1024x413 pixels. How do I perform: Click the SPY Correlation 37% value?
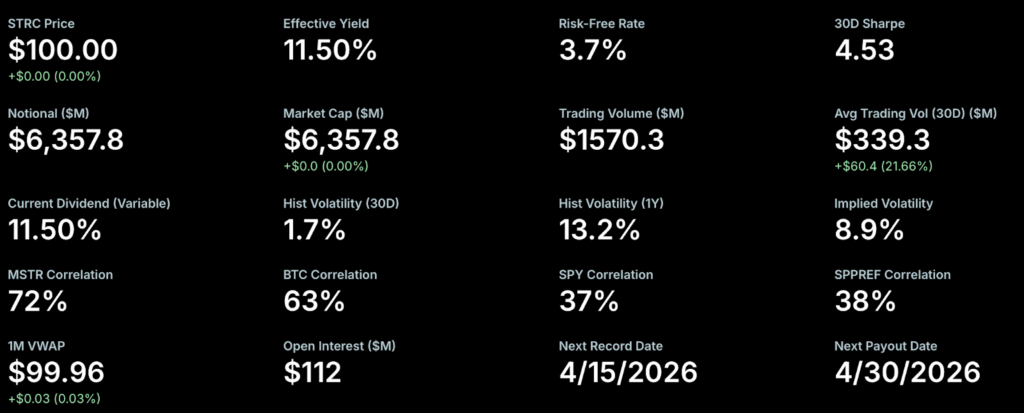pyautogui.click(x=590, y=300)
